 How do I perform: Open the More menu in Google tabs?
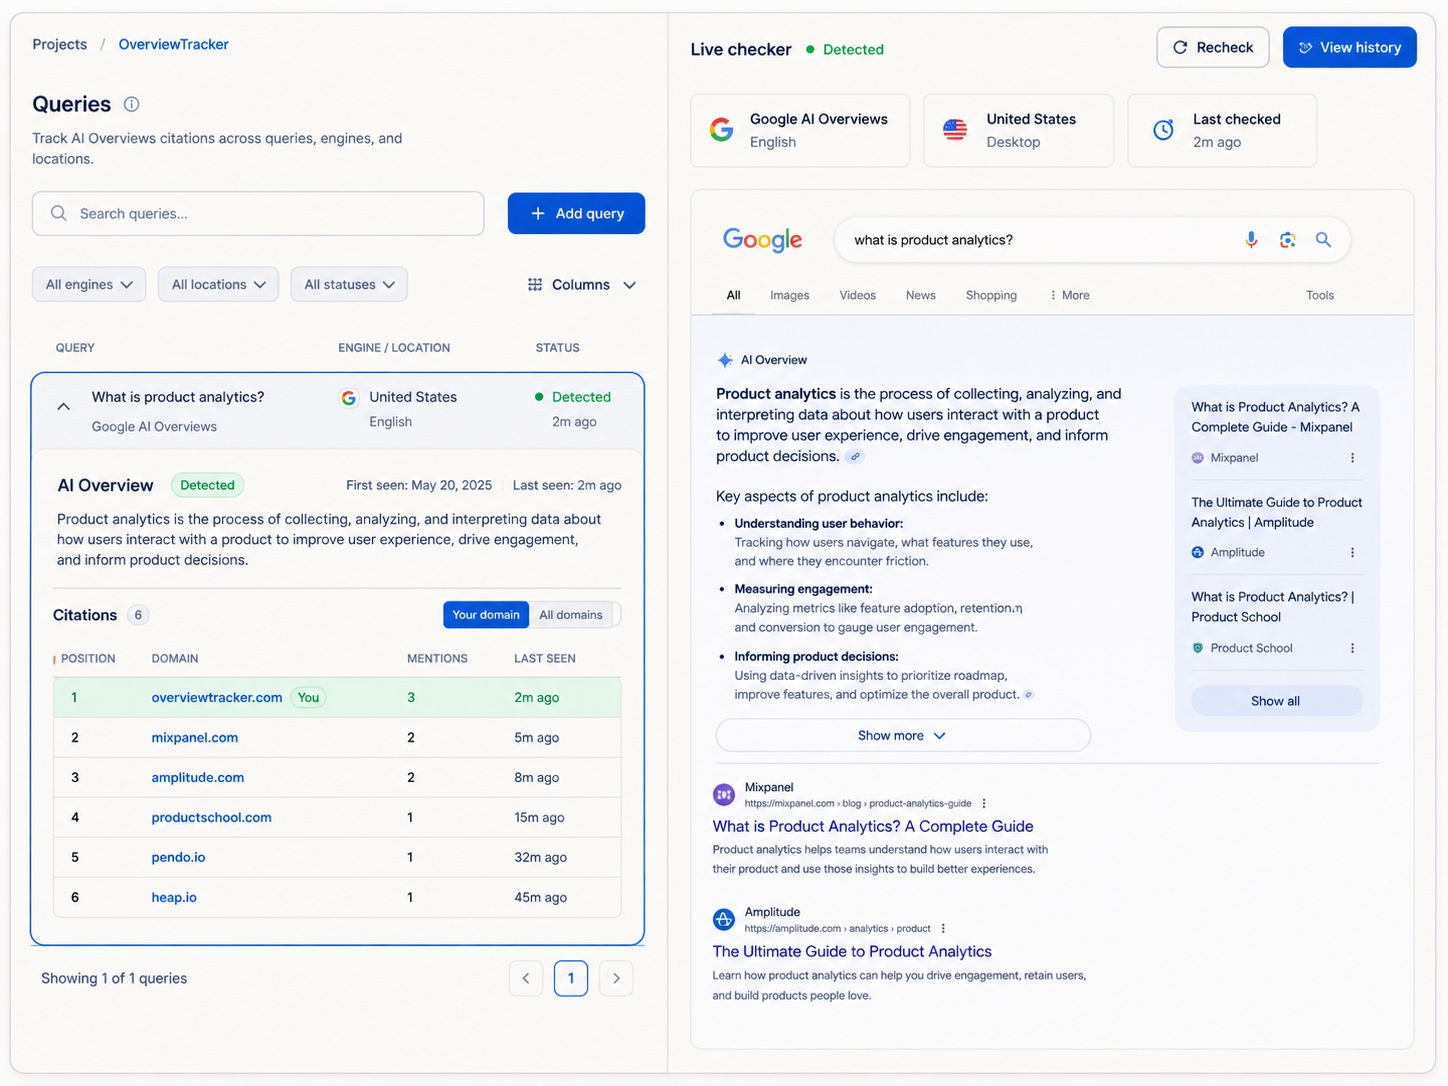pyautogui.click(x=1070, y=295)
